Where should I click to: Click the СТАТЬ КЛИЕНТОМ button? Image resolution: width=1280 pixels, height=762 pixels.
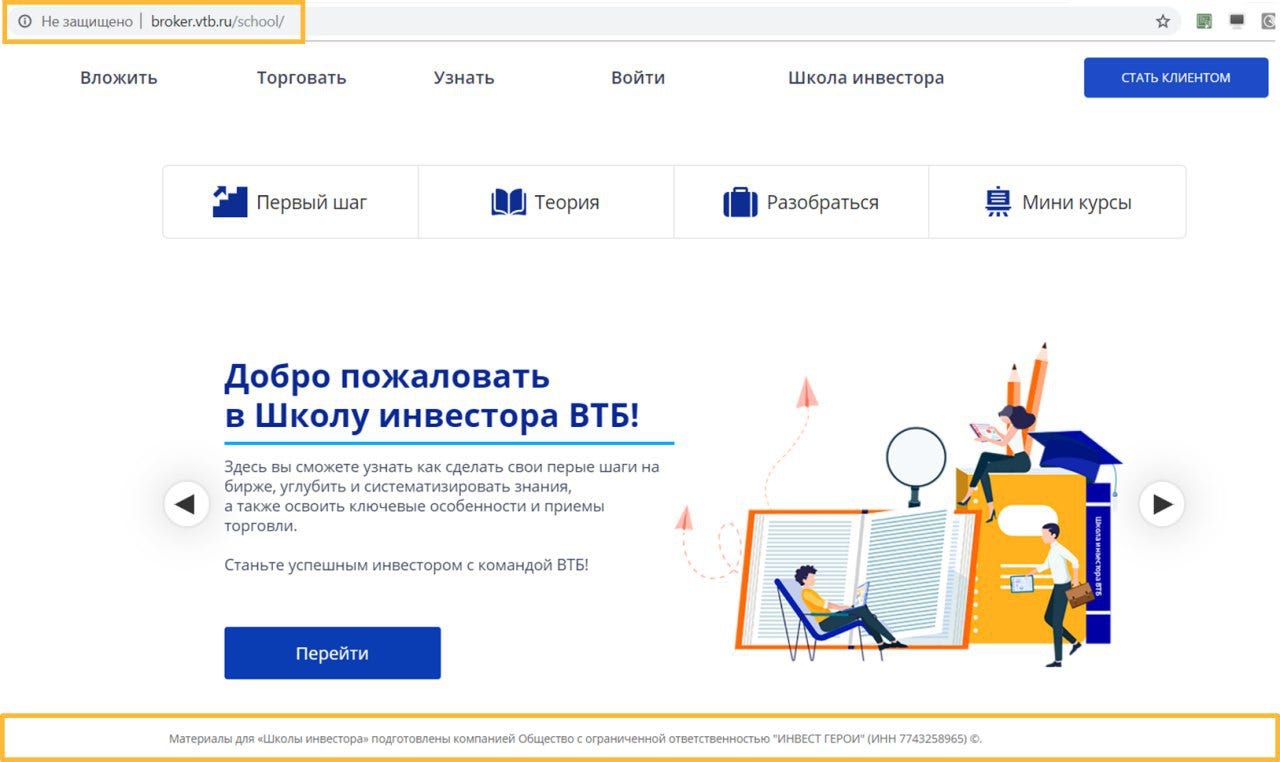coord(1176,77)
